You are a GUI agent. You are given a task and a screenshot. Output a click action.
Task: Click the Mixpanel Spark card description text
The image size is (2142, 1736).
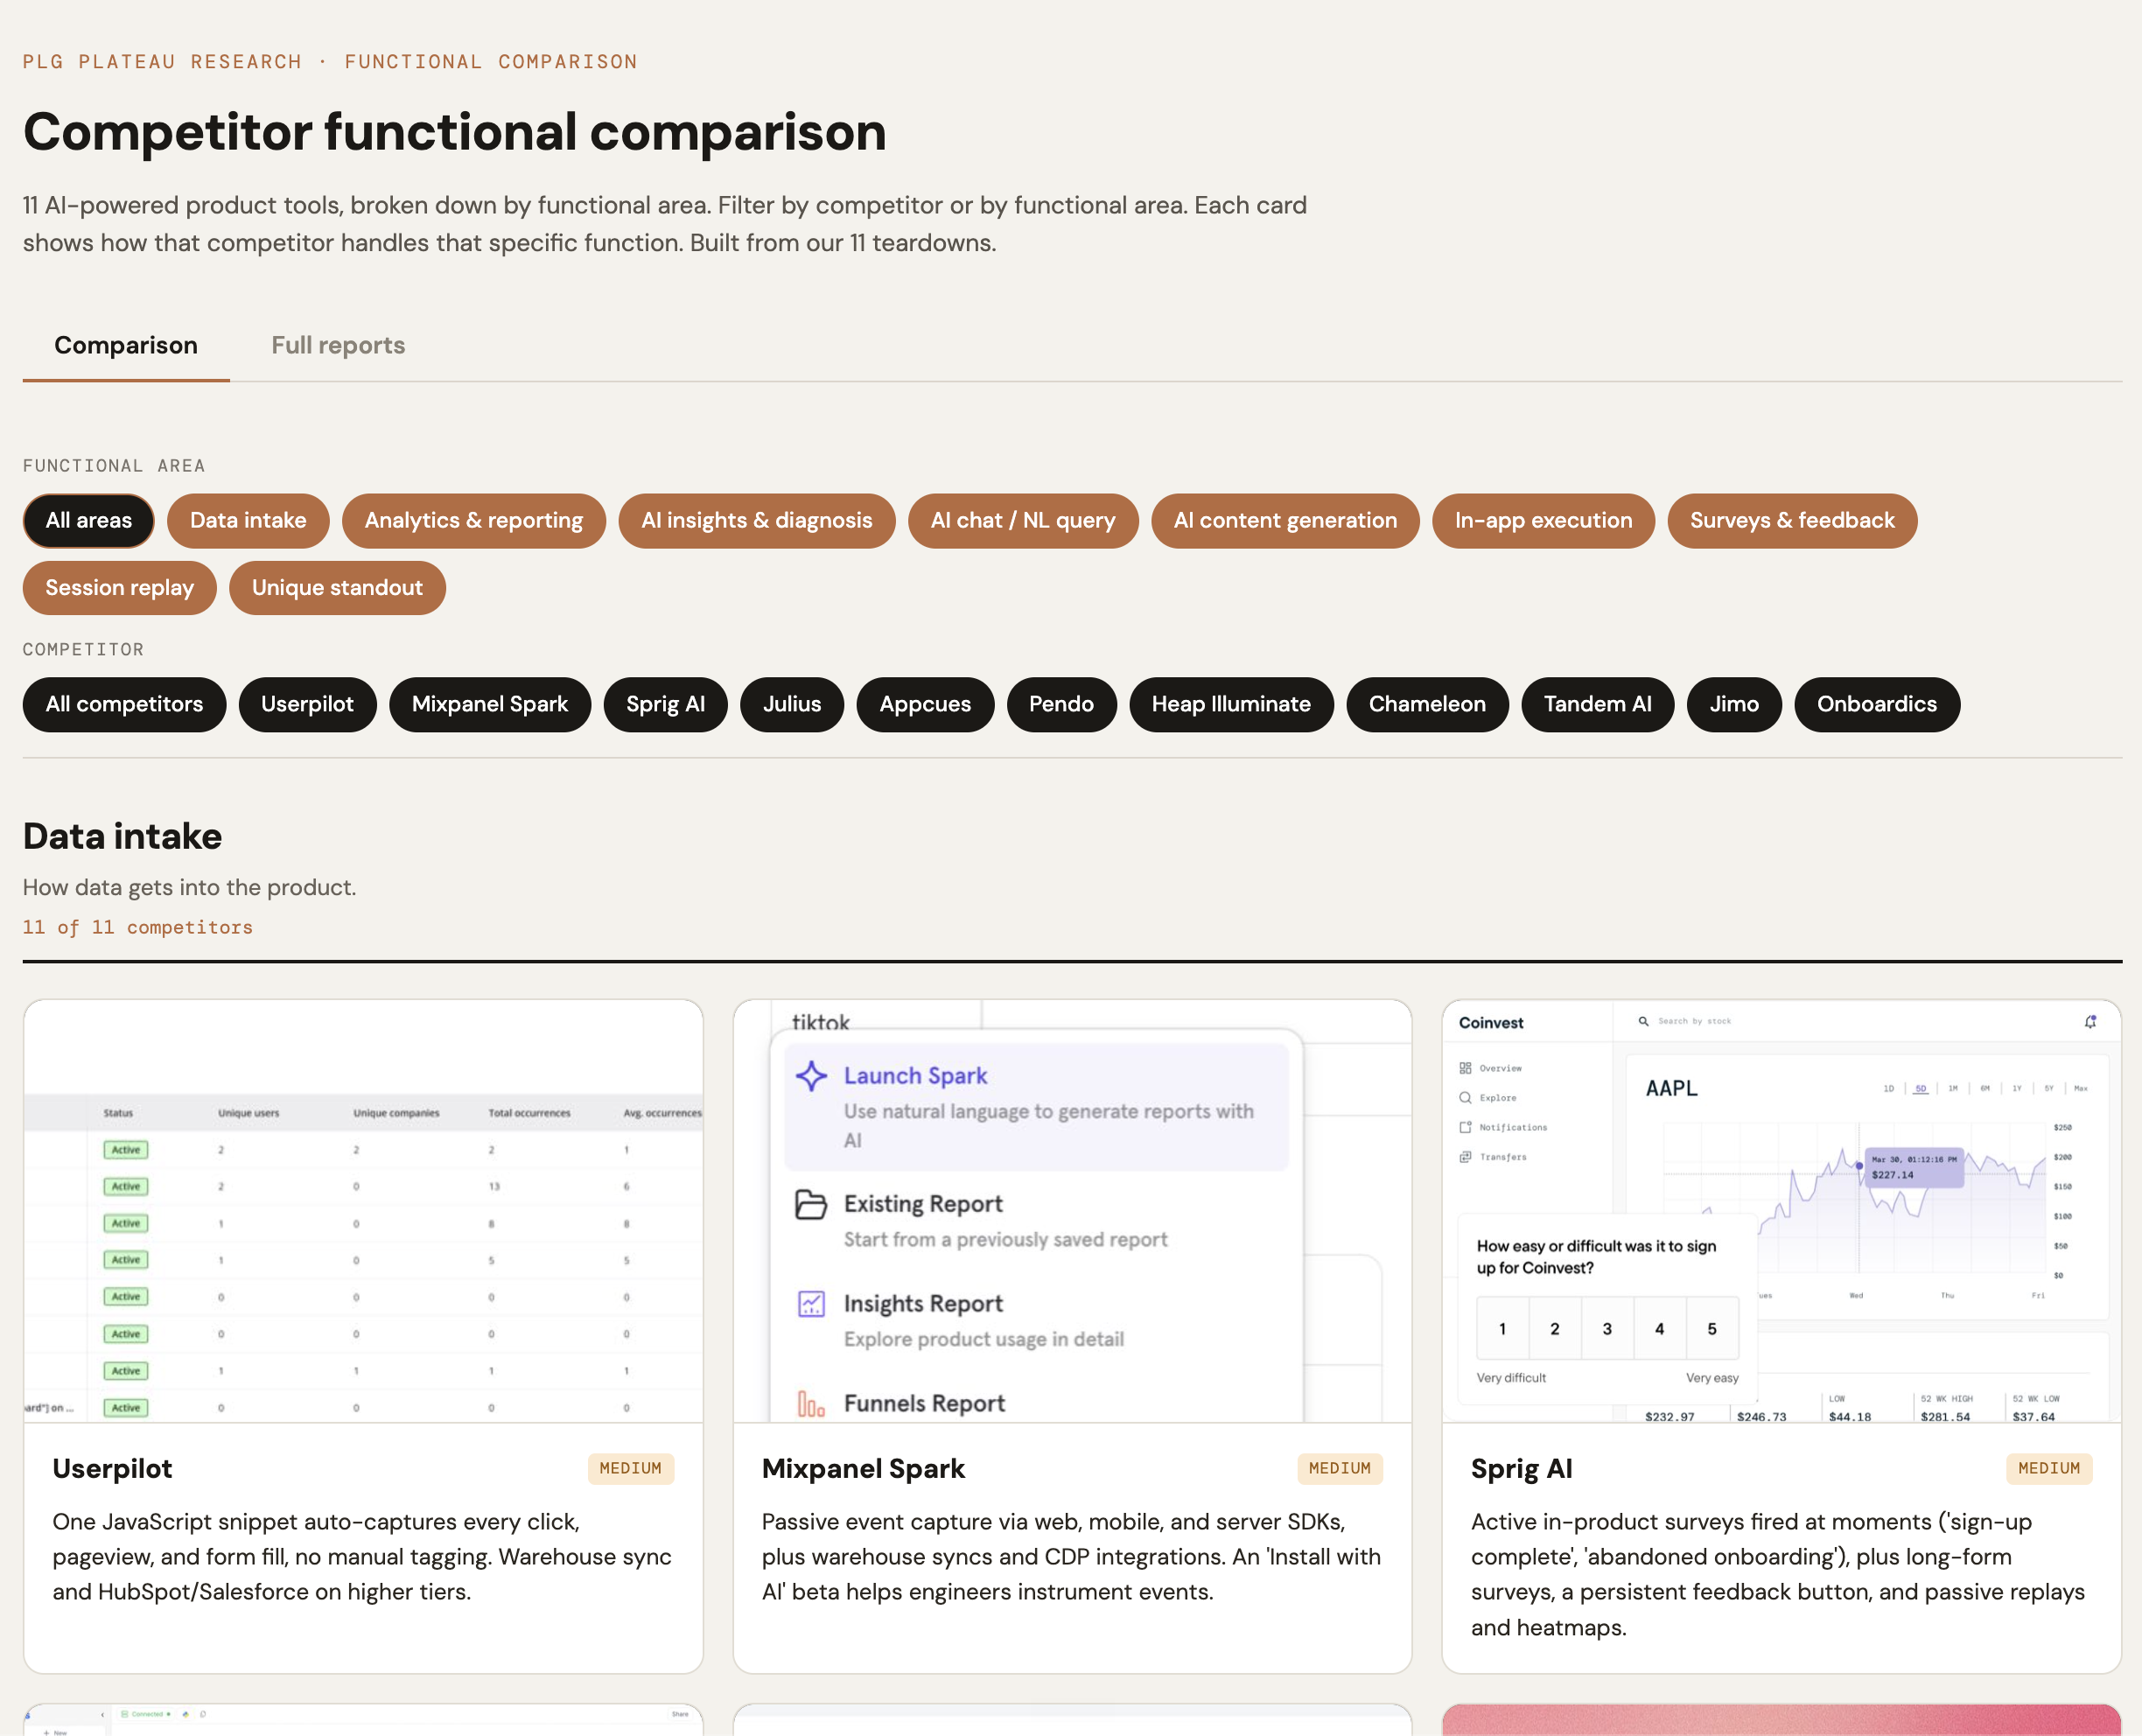pyautogui.click(x=1071, y=1557)
